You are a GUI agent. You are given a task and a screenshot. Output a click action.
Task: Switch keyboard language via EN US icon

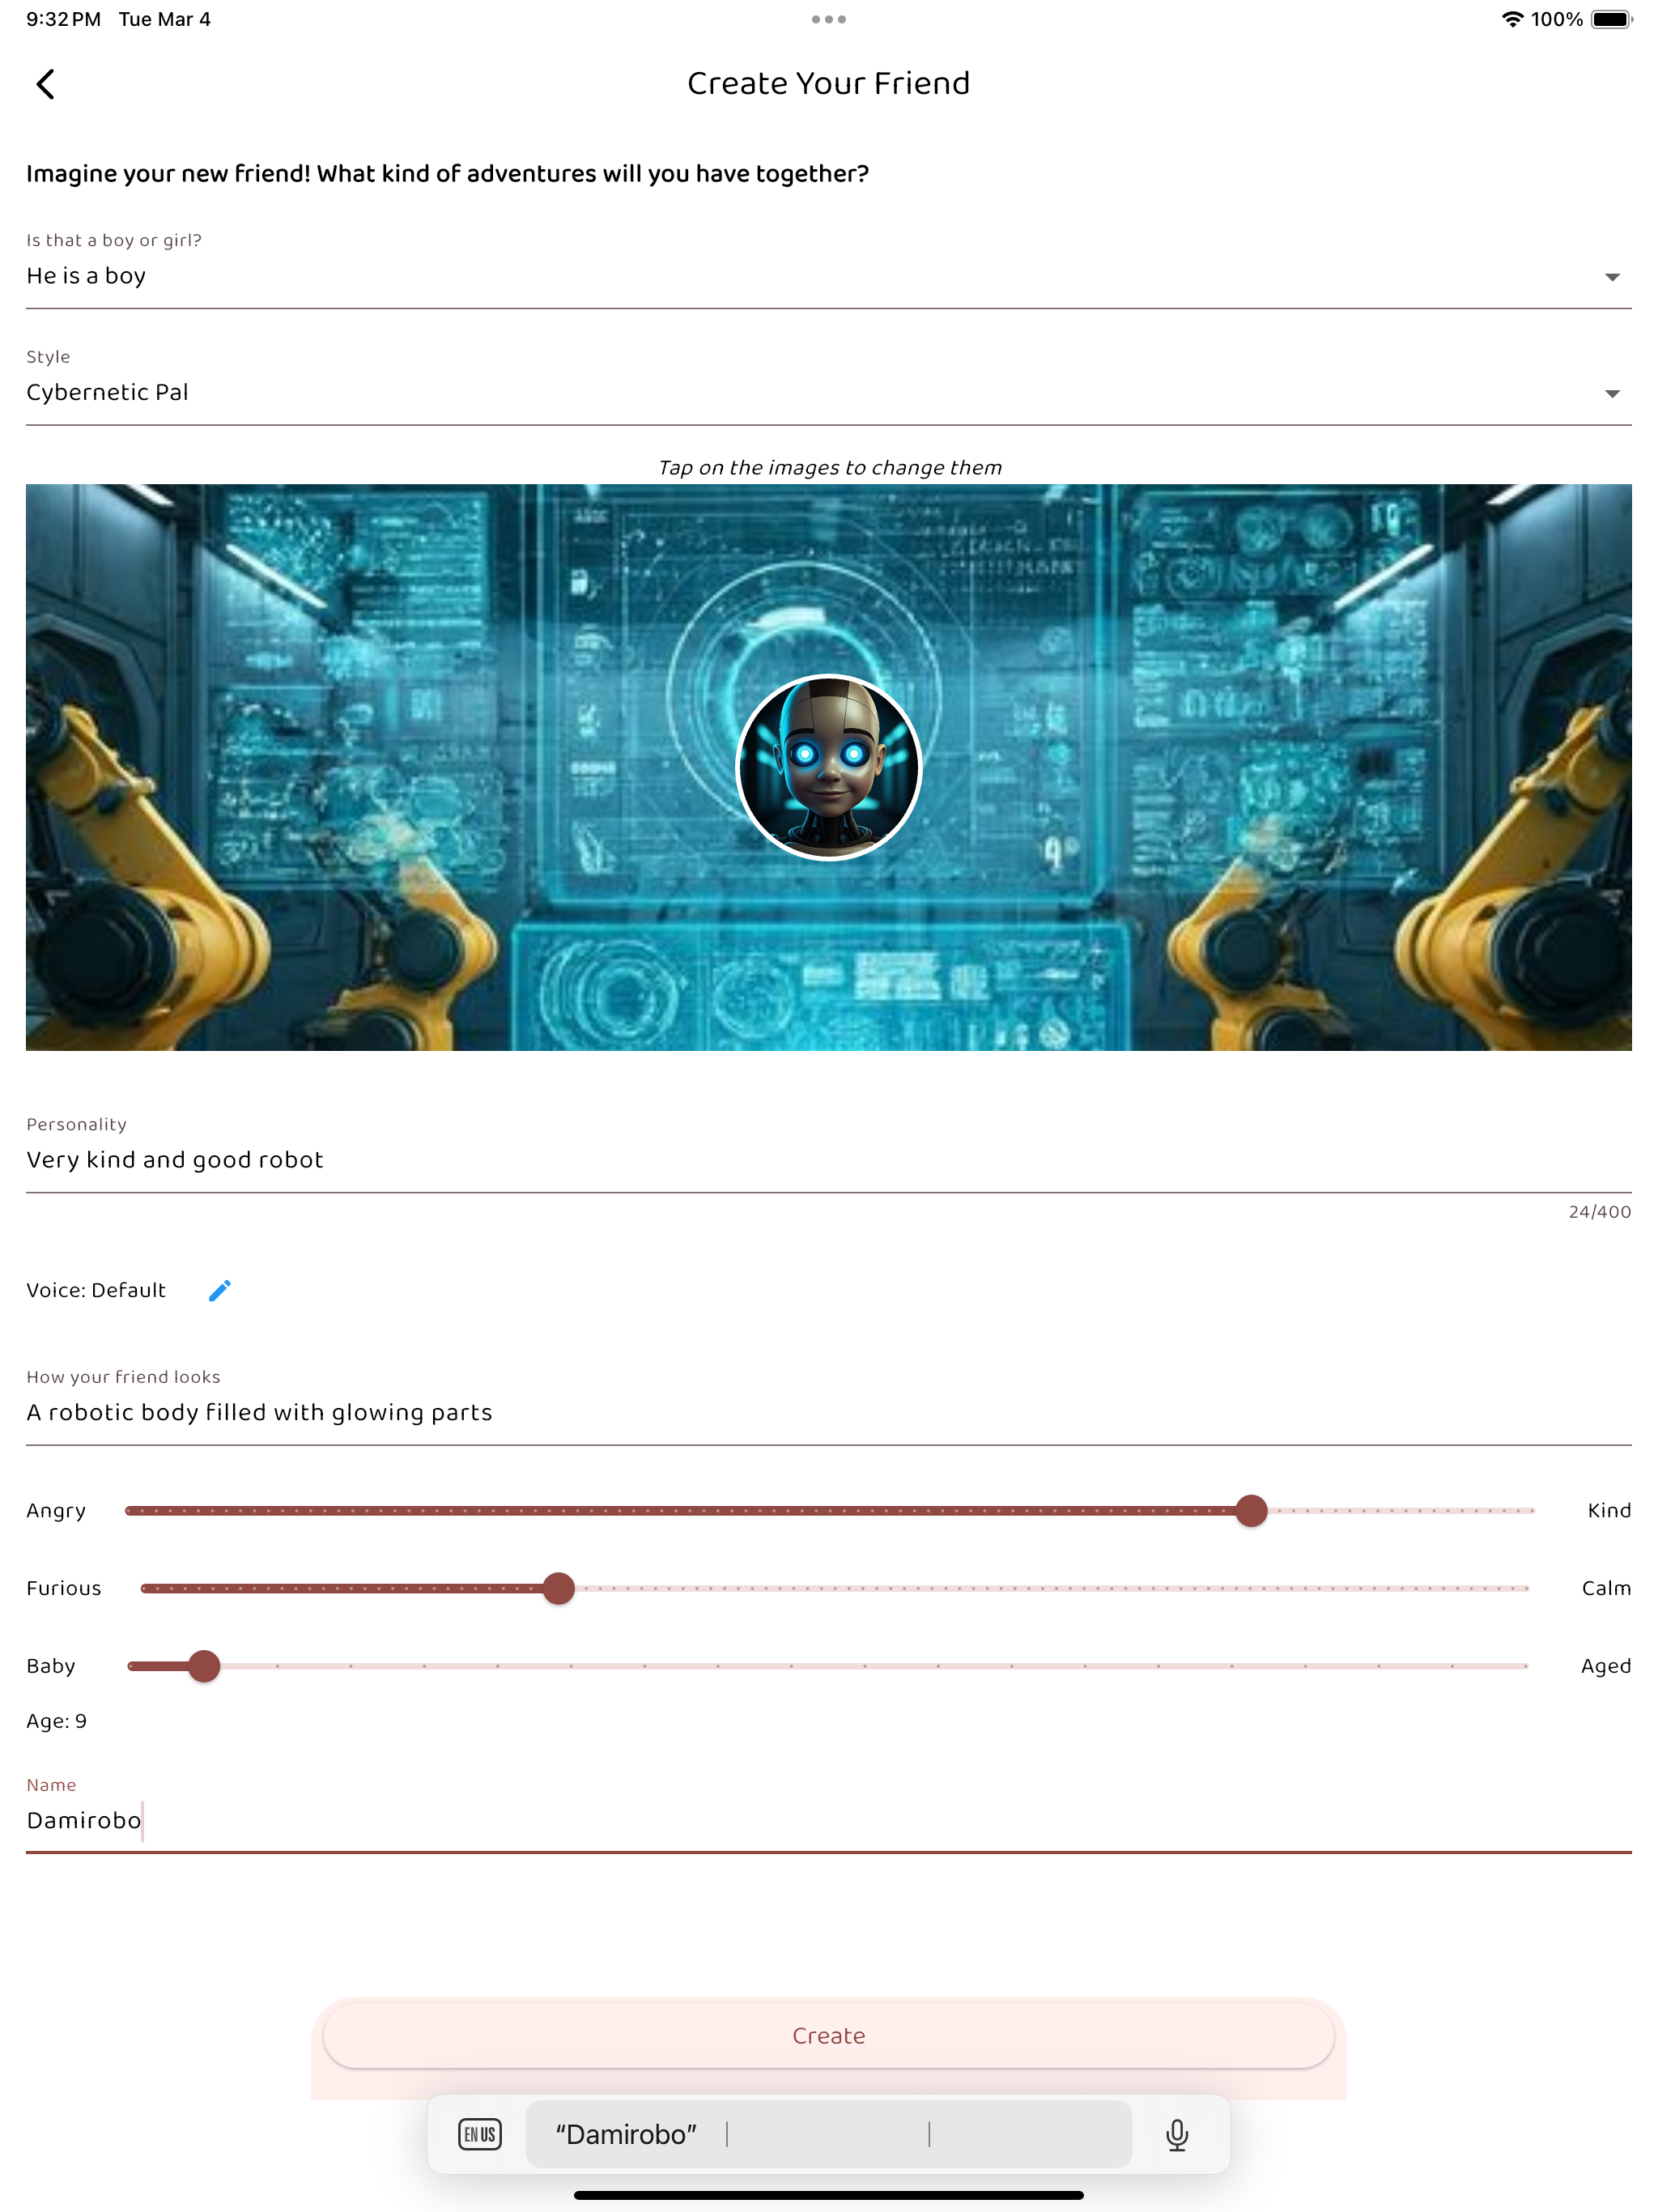coord(480,2134)
